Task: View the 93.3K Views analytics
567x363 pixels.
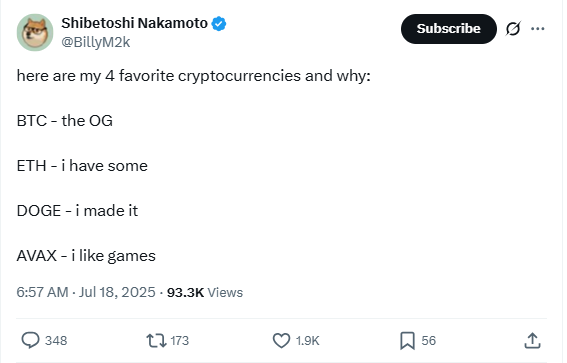Action: tap(205, 292)
